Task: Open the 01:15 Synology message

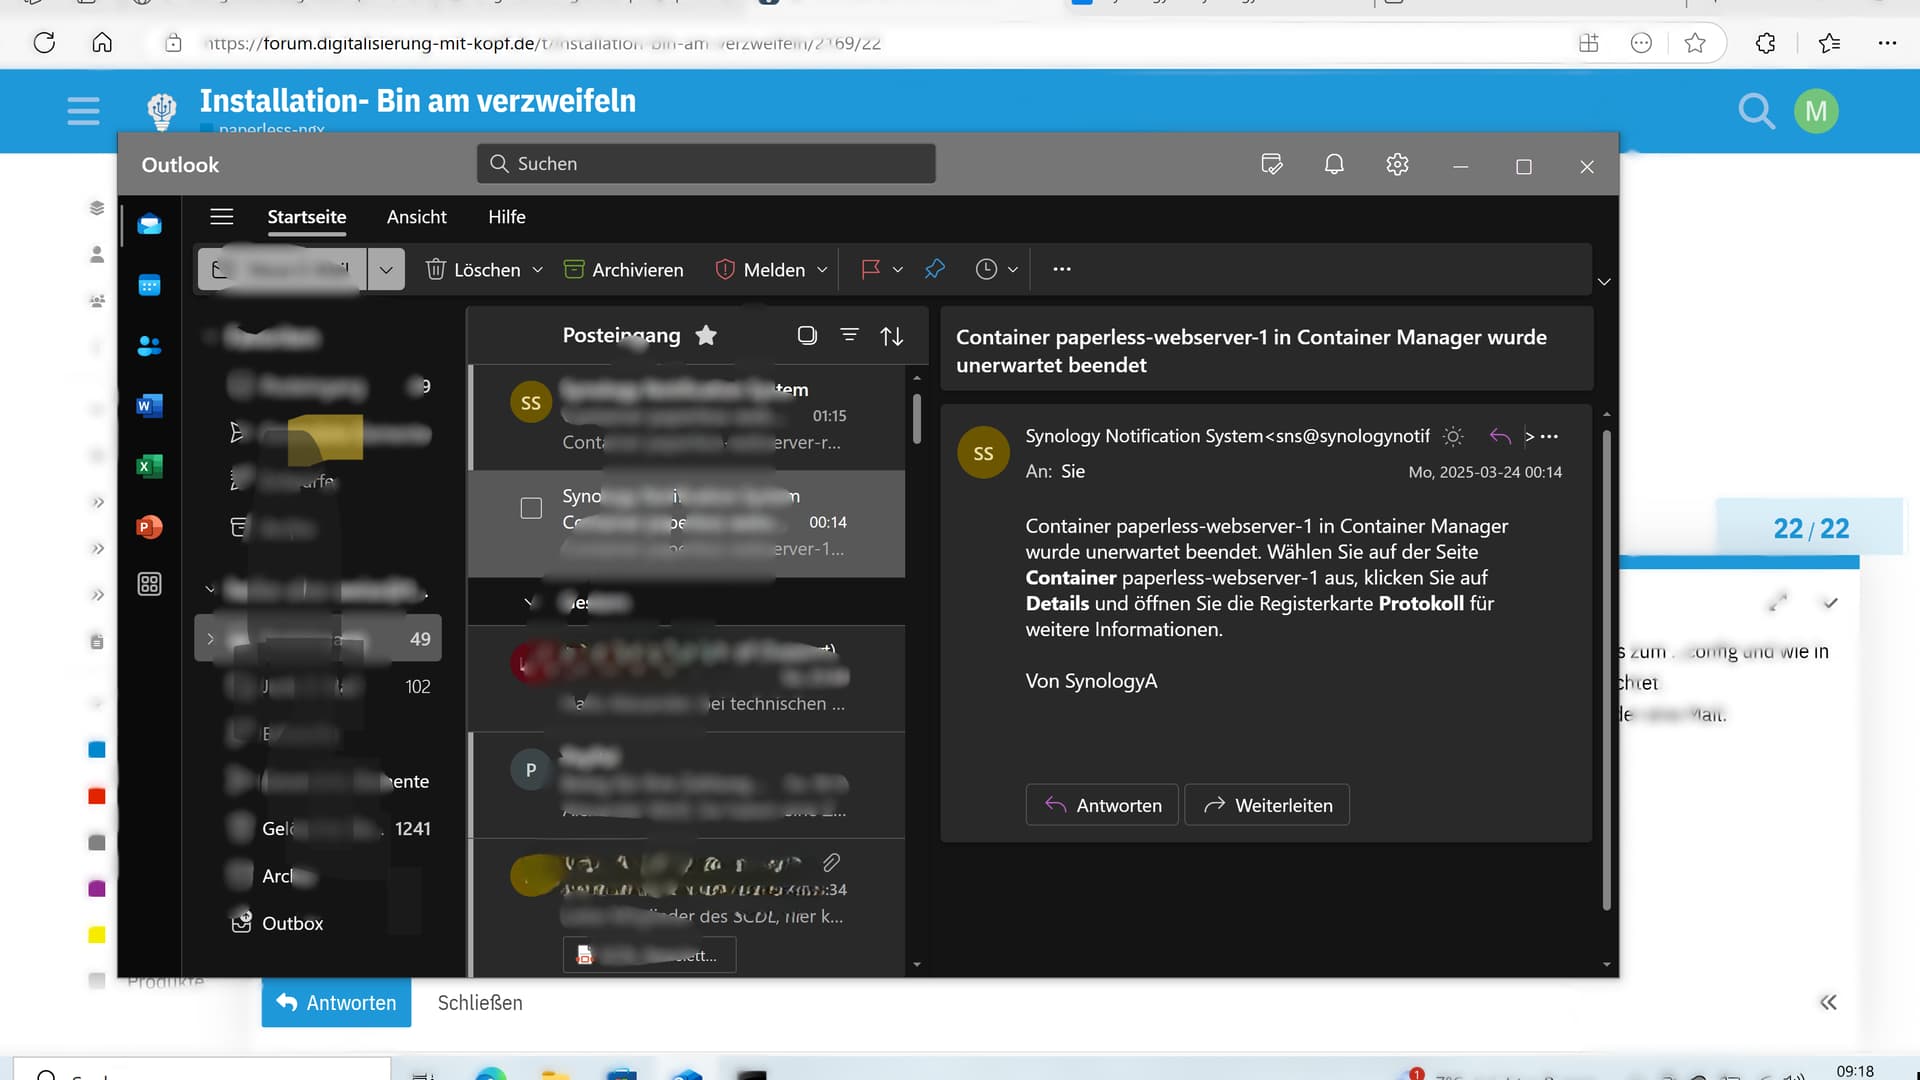Action: point(688,416)
